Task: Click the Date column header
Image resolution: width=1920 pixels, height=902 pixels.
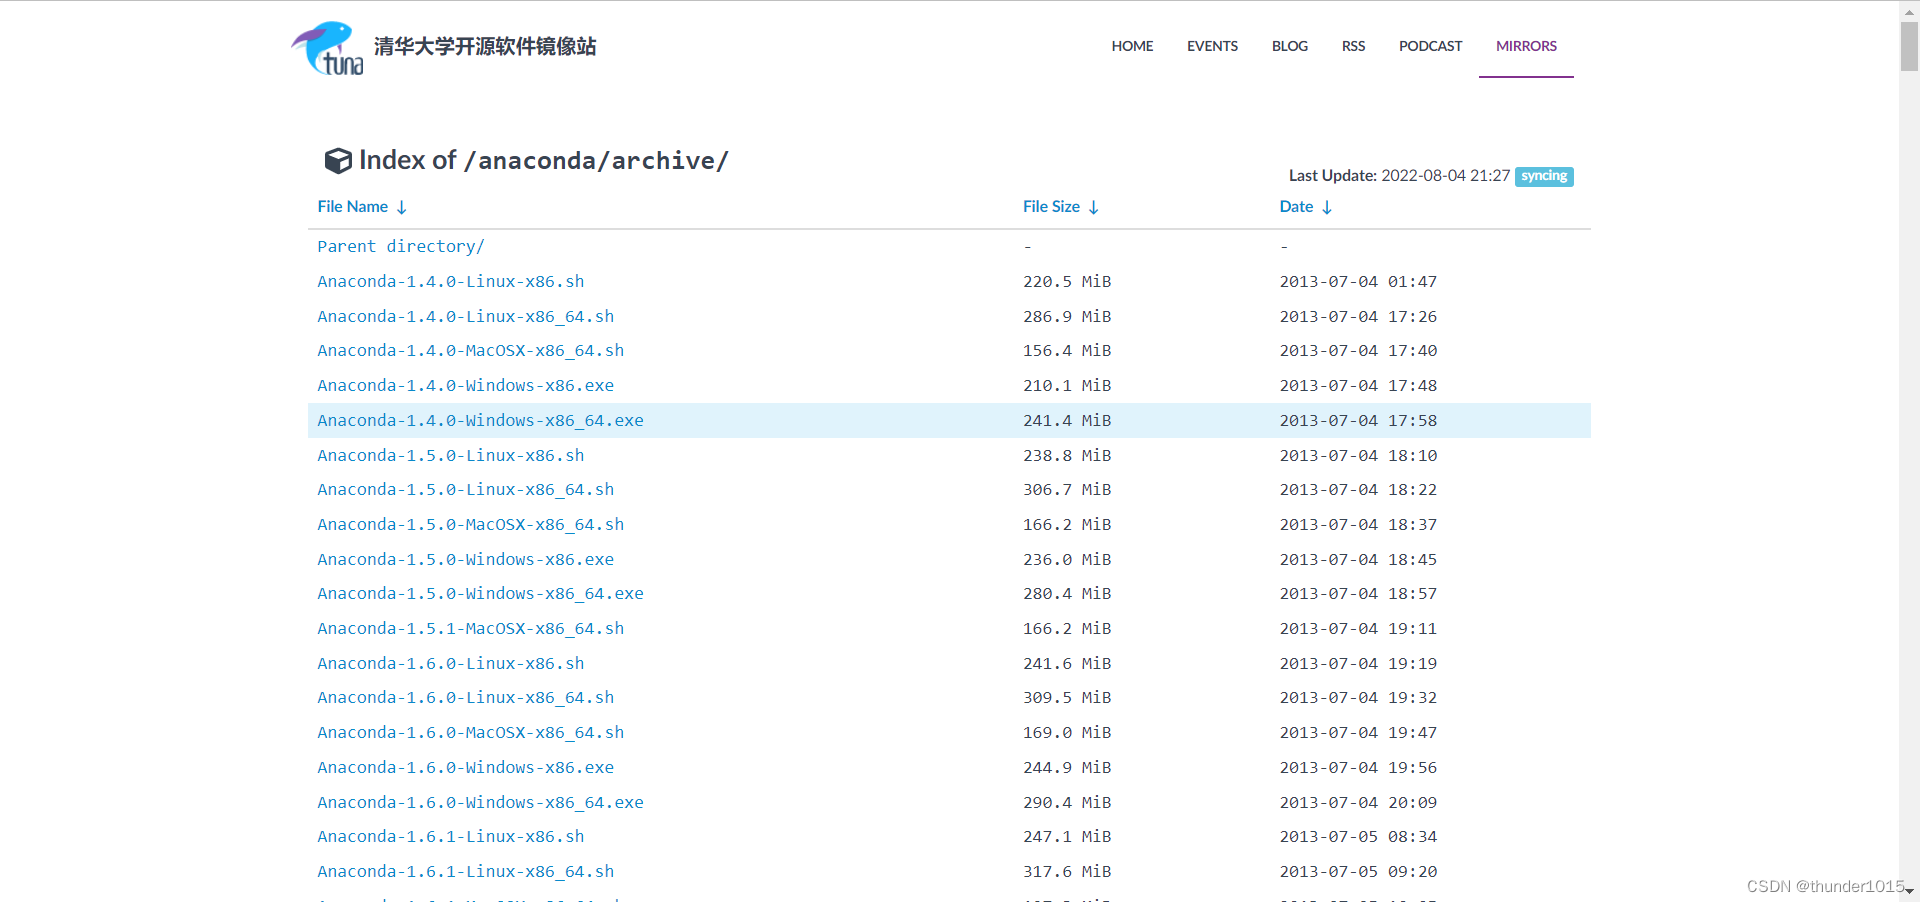Action: (1296, 207)
